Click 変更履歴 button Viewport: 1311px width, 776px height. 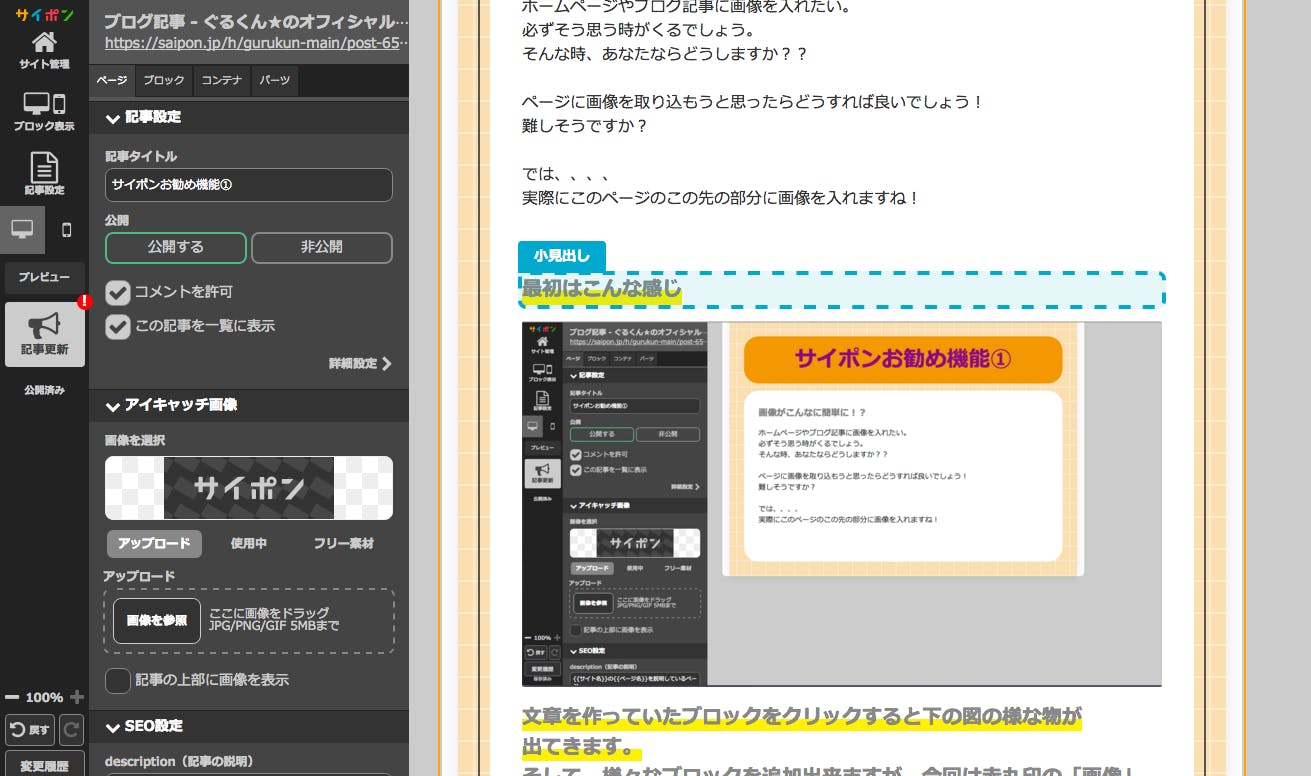click(x=44, y=765)
